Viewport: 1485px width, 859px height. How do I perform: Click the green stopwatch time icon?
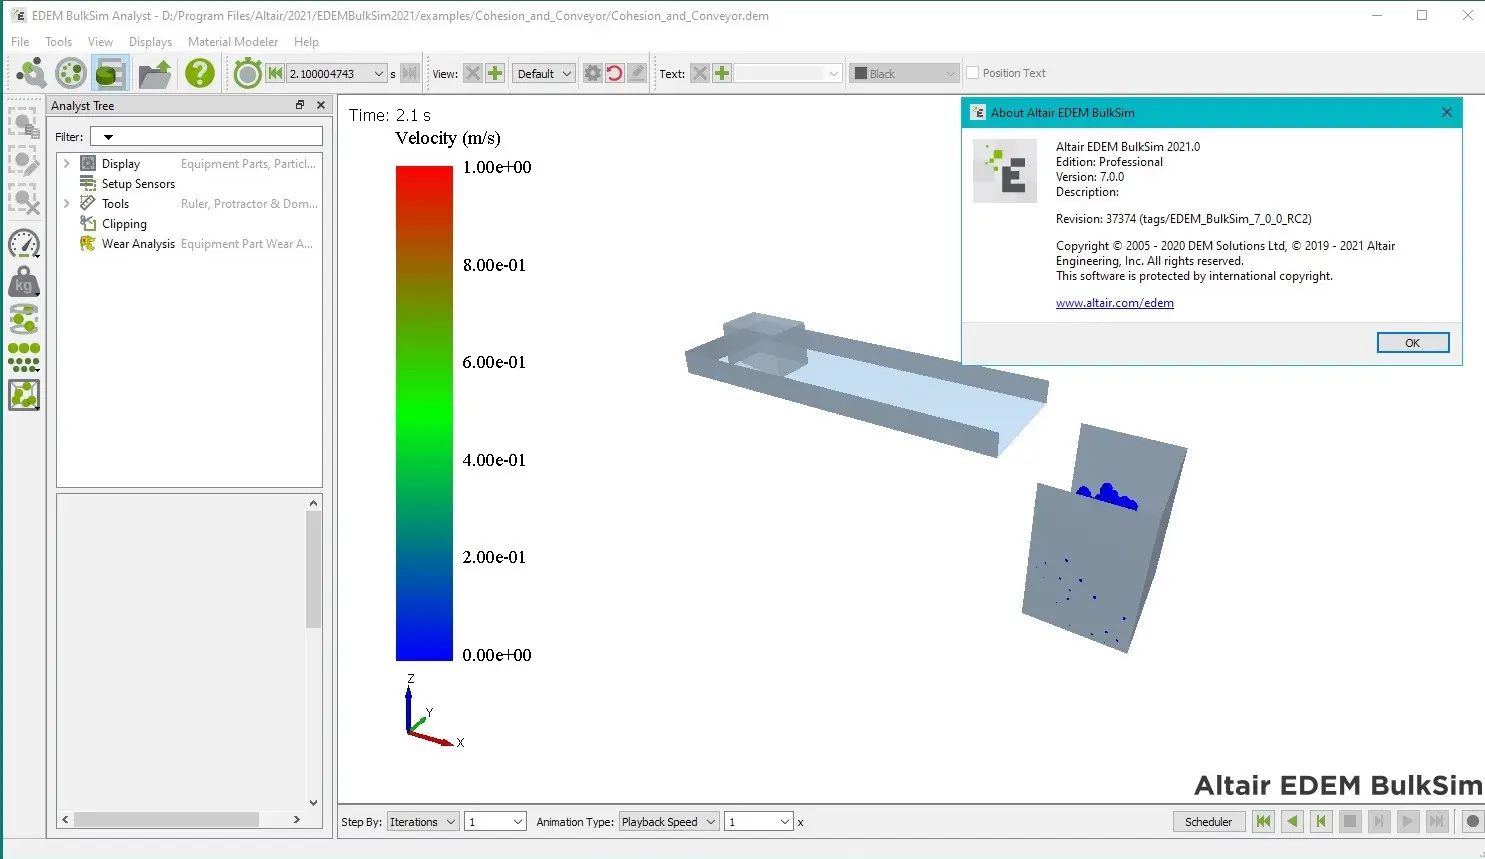tap(248, 73)
